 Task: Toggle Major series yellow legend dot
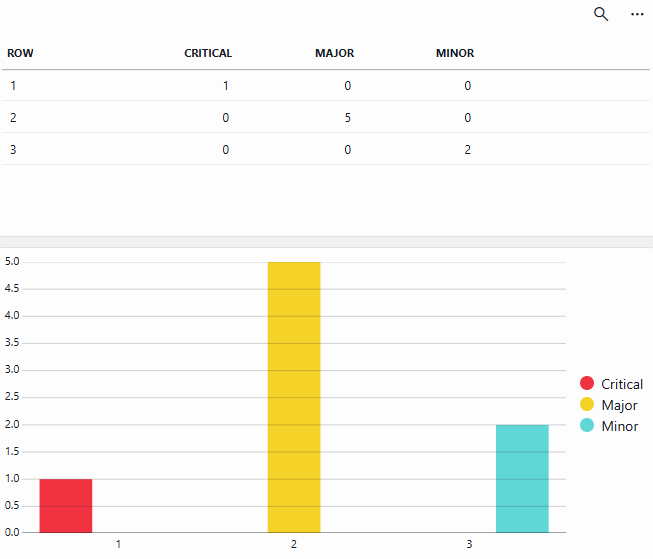click(x=587, y=405)
